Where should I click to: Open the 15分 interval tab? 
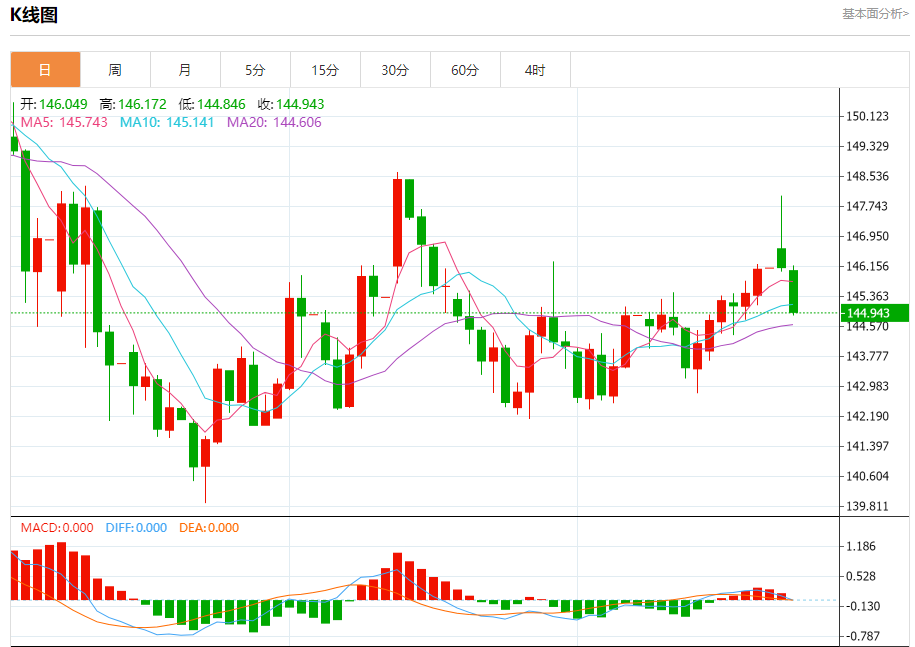326,70
